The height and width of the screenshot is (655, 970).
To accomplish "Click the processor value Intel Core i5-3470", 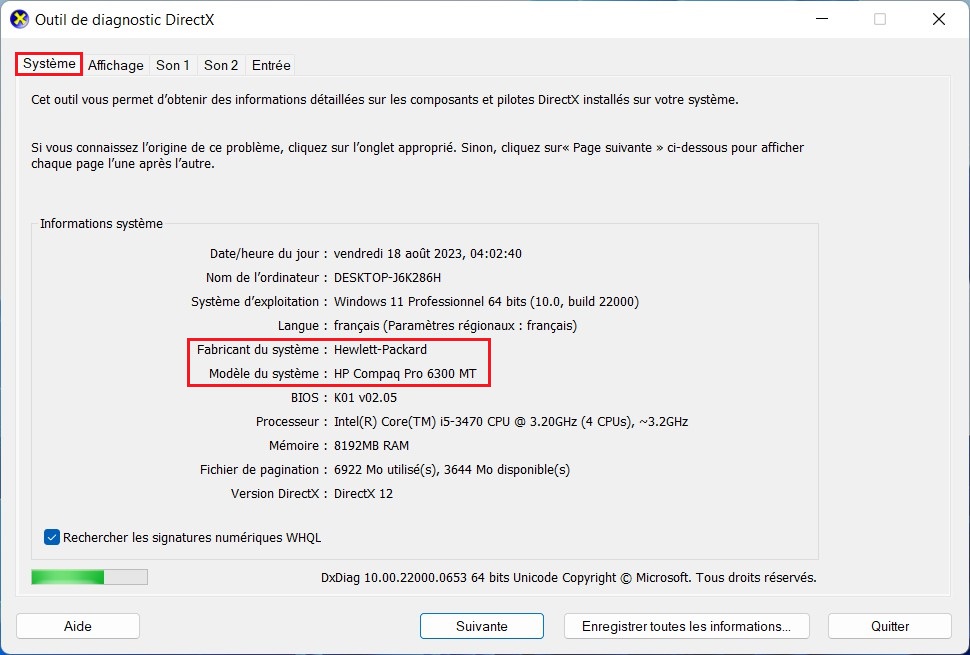I will tap(511, 422).
